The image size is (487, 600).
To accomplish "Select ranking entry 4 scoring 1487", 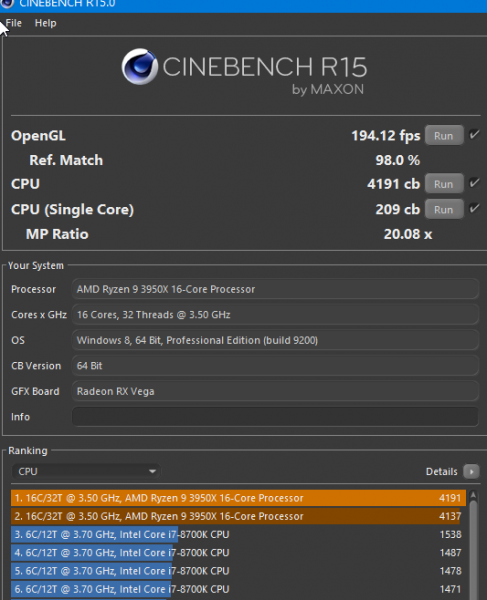I will click(x=238, y=553).
